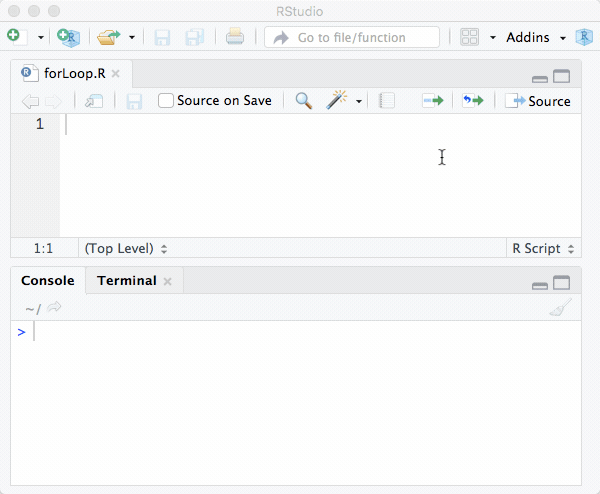The width and height of the screenshot is (600, 494).
Task: View the current working directory arrow icon
Action: point(54,307)
